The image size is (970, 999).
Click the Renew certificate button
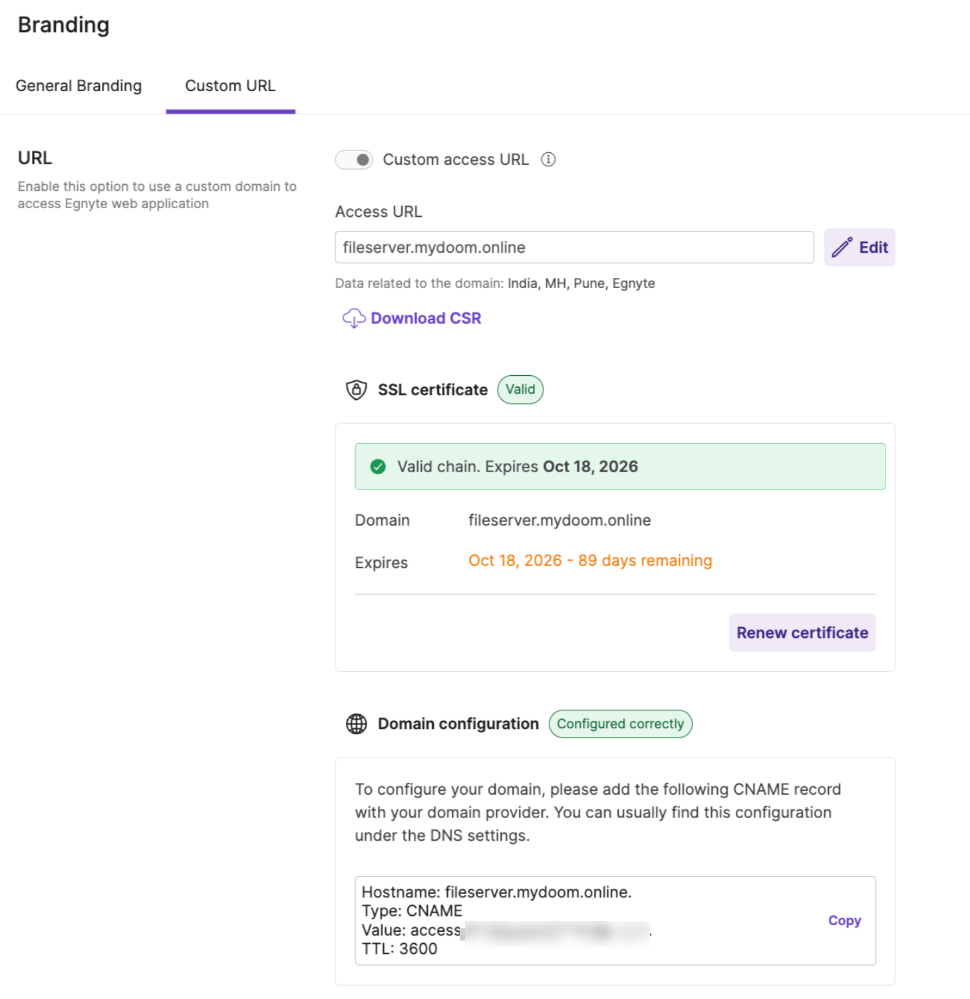(x=802, y=633)
